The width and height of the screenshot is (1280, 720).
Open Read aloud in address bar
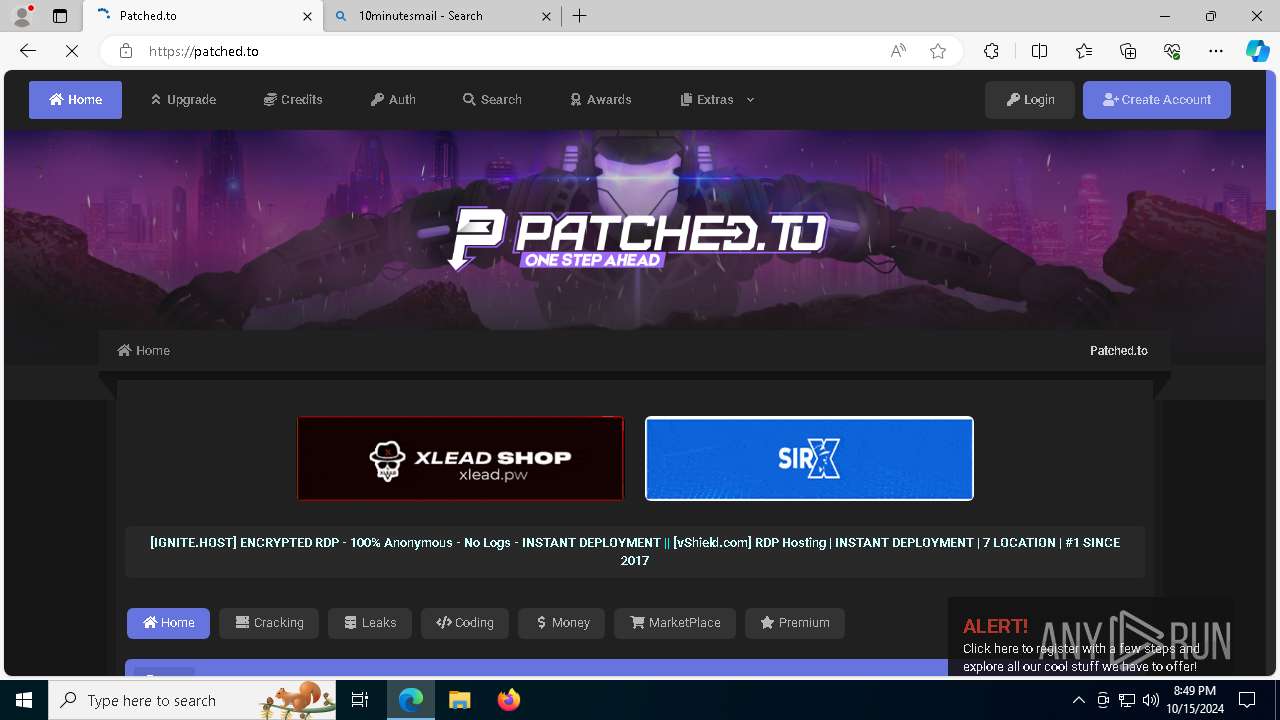tap(898, 51)
